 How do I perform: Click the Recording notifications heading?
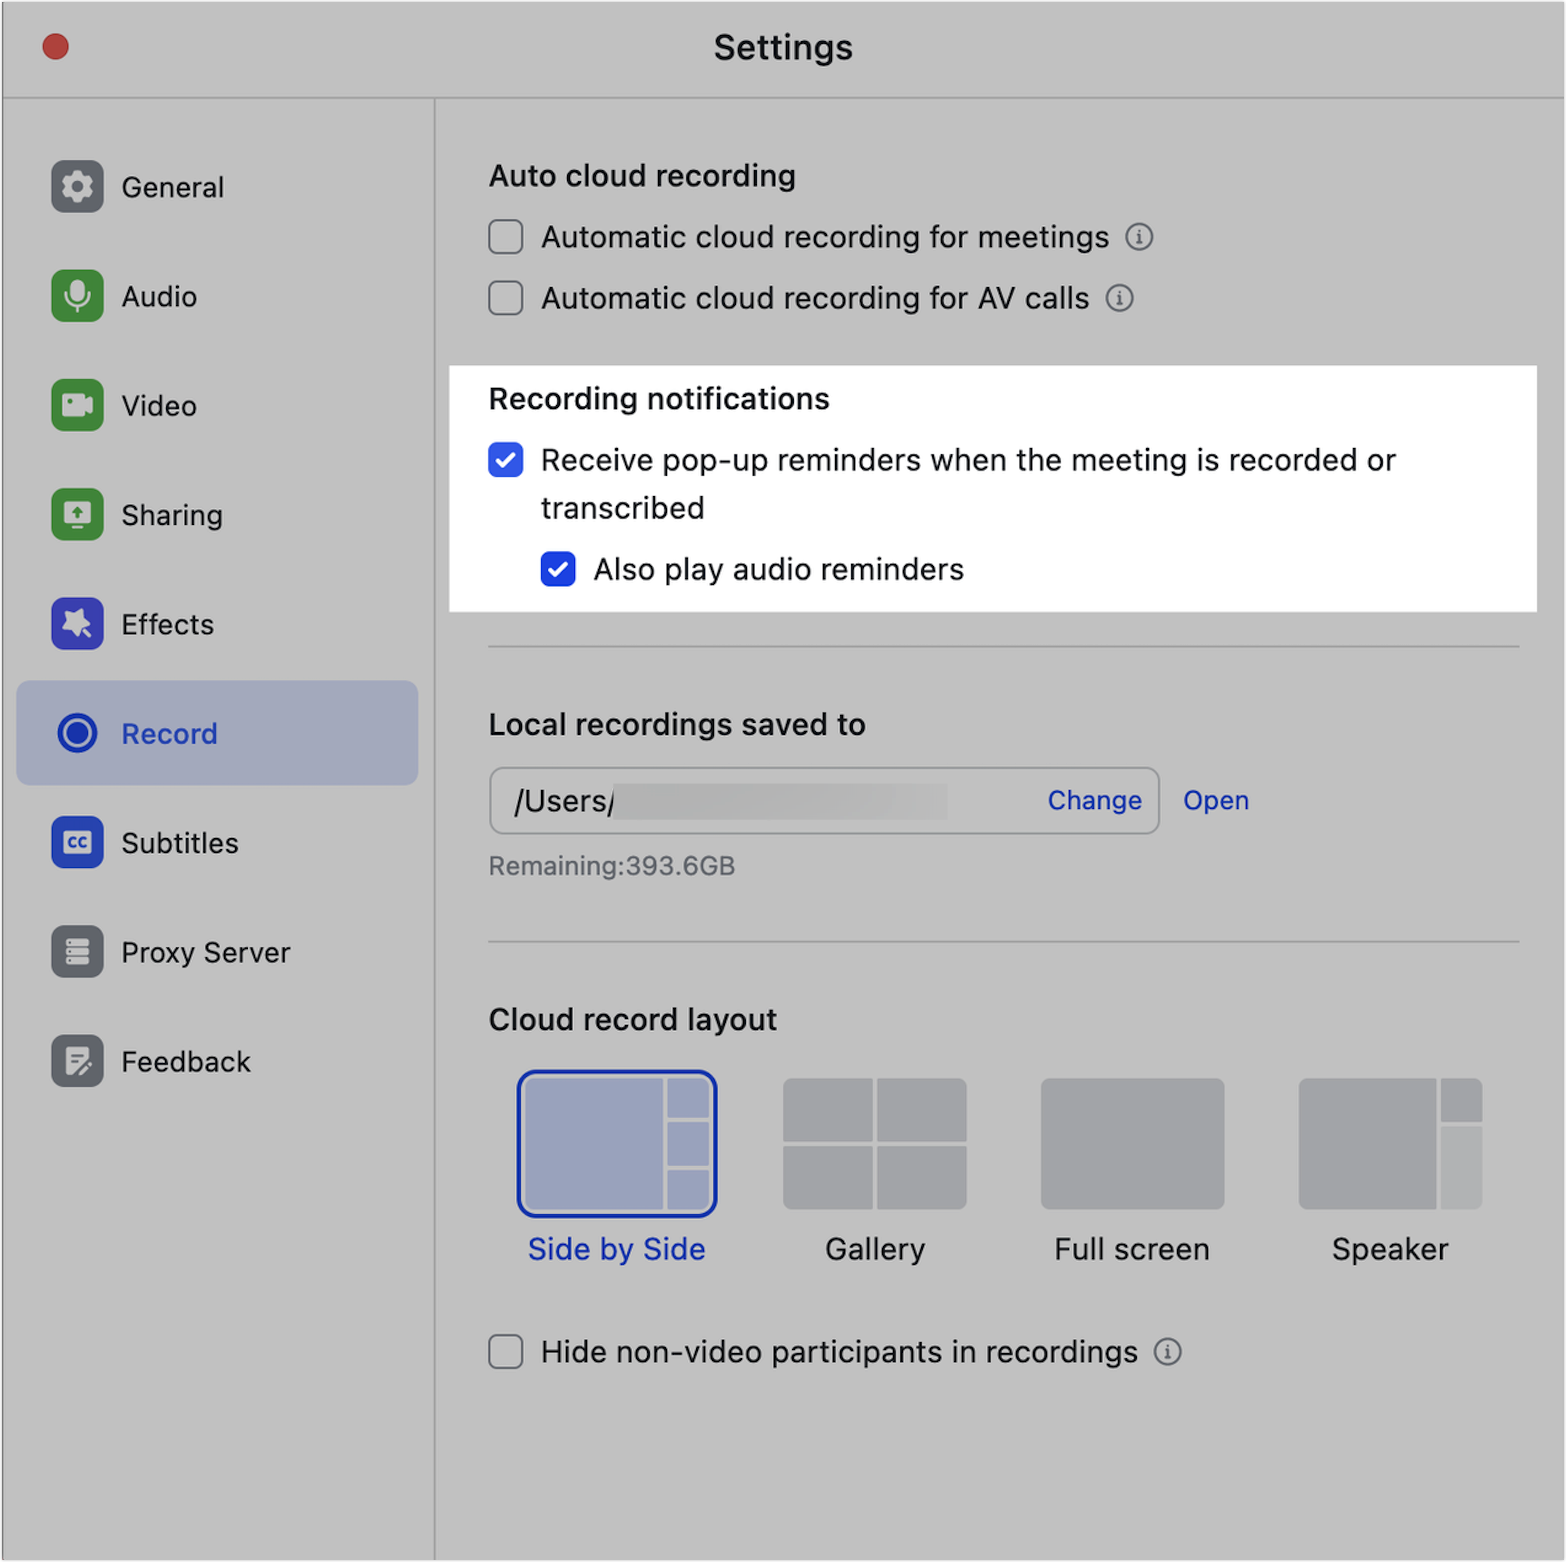tap(659, 399)
